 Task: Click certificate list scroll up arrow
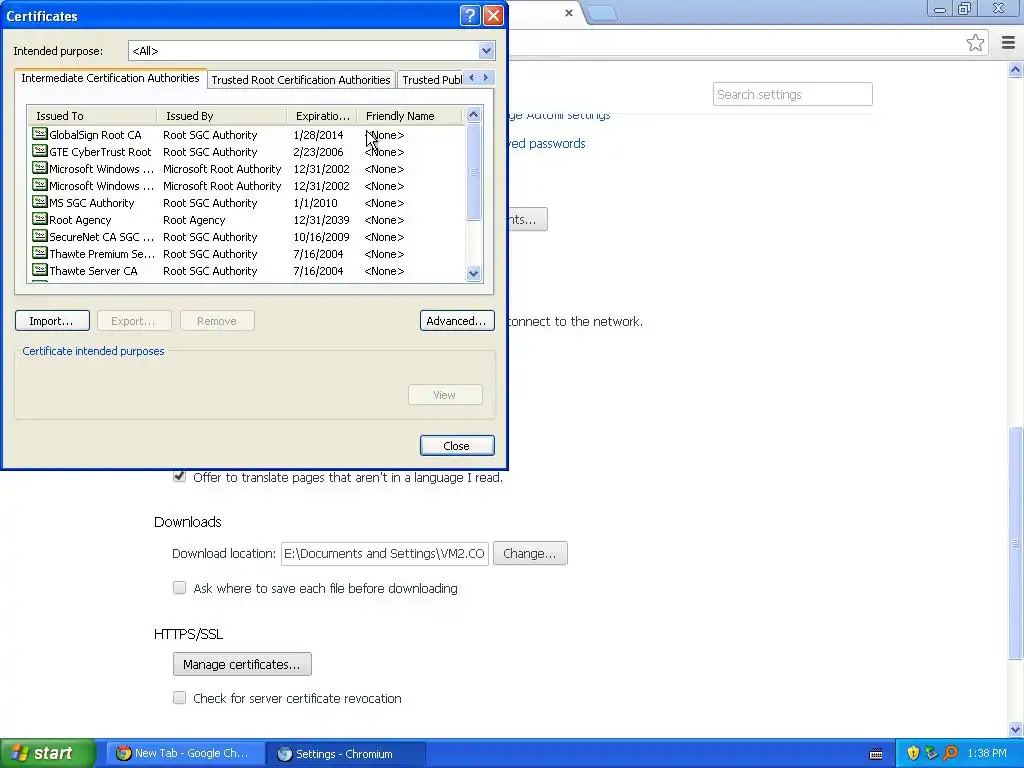(473, 114)
